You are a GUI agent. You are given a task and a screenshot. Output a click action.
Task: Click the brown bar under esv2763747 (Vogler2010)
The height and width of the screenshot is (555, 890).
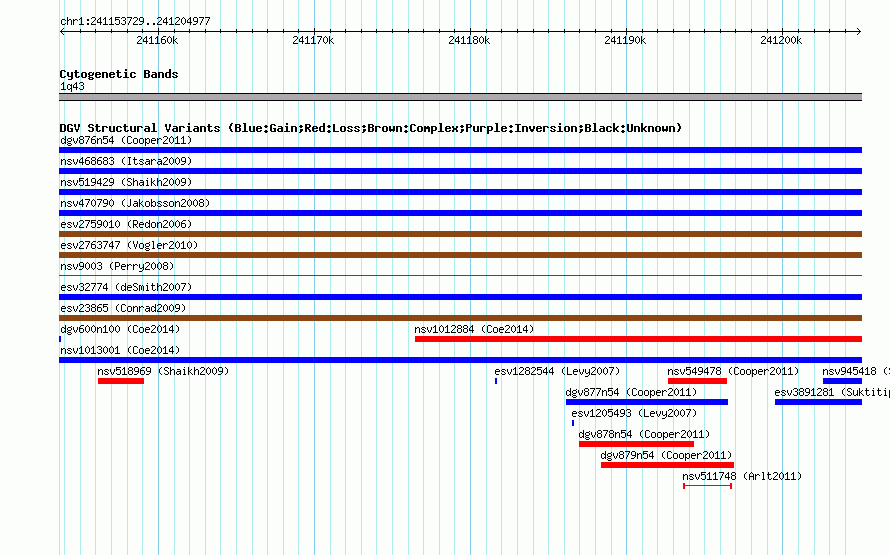(460, 255)
